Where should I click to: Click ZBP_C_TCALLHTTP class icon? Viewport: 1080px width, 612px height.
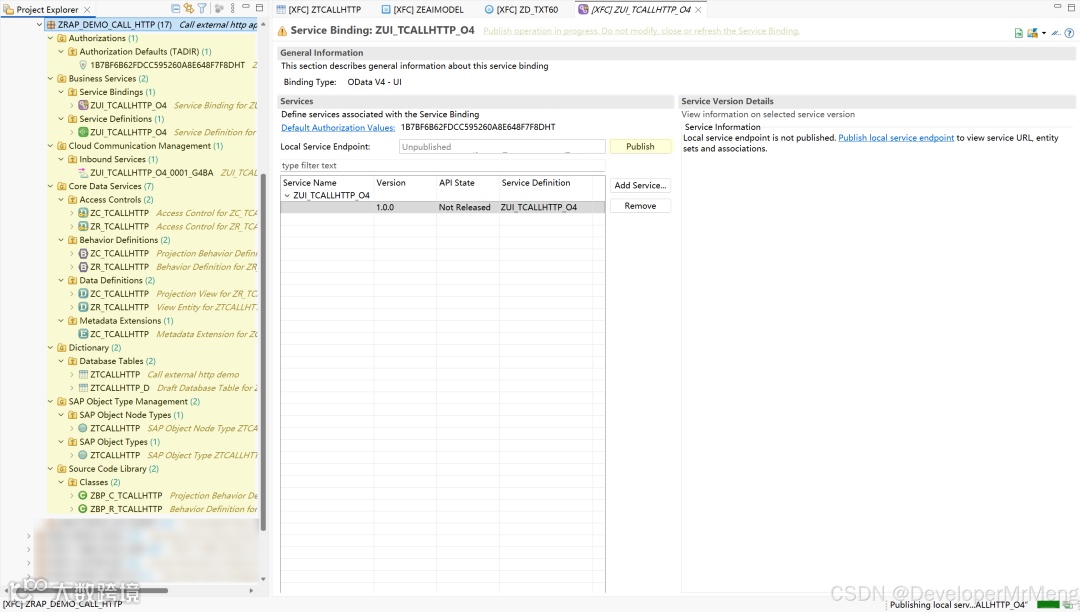coord(83,496)
